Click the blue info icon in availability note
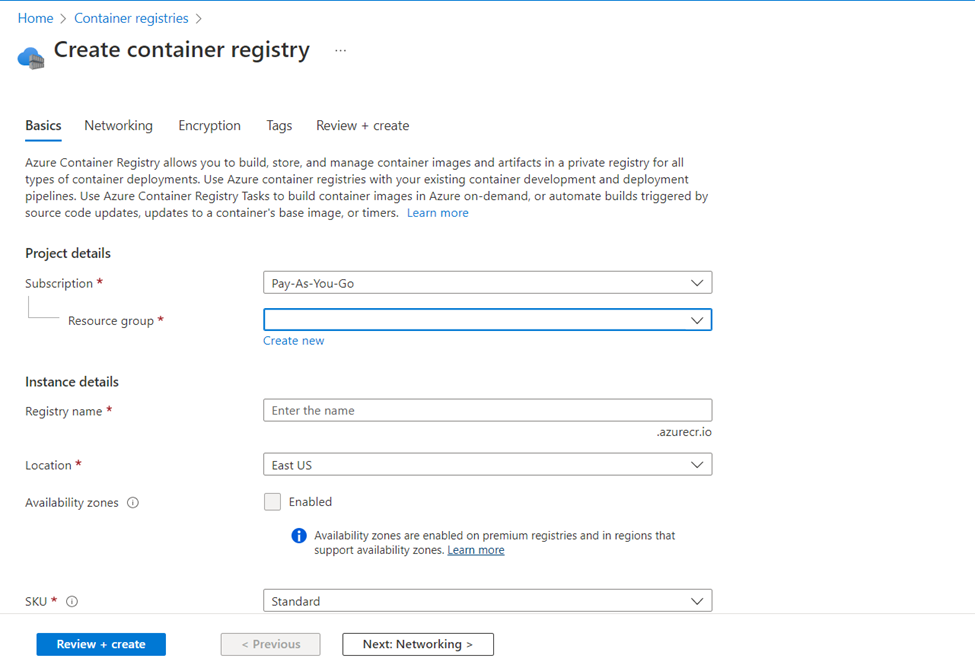Viewport: 975px width, 668px height. pos(297,535)
